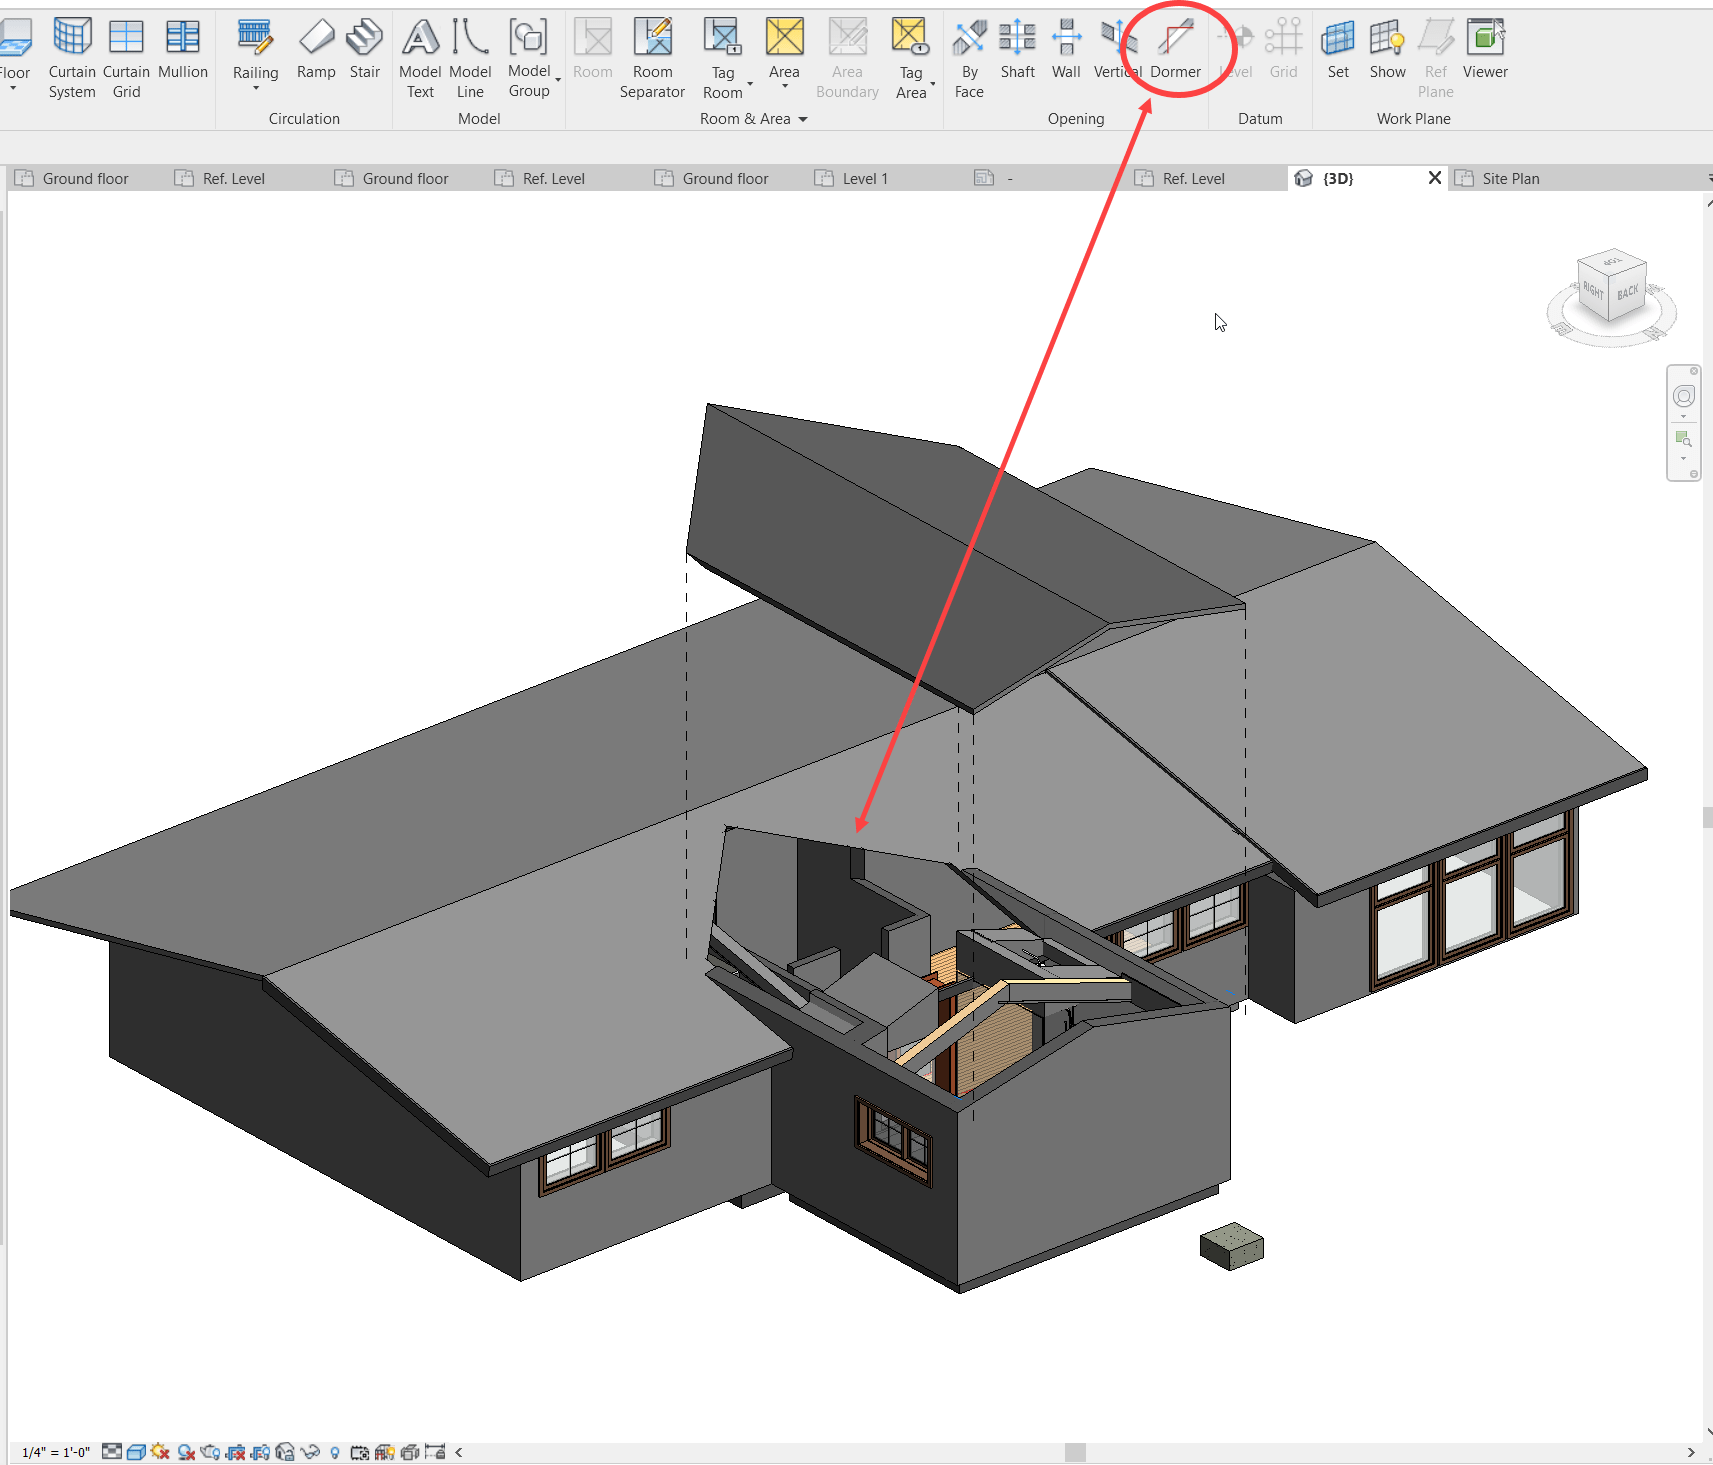Open the Level 1 view tab

(866, 178)
